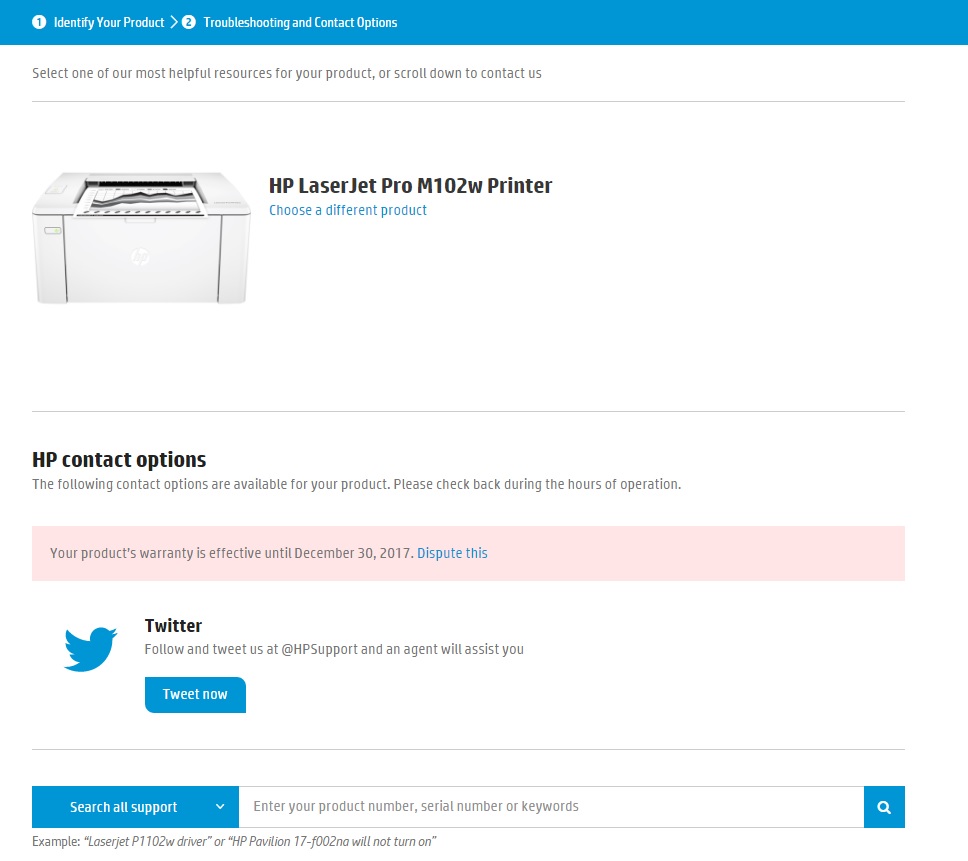The width and height of the screenshot is (968, 861).
Task: Select Troubleshooting and Contact Options step
Action: (x=300, y=22)
